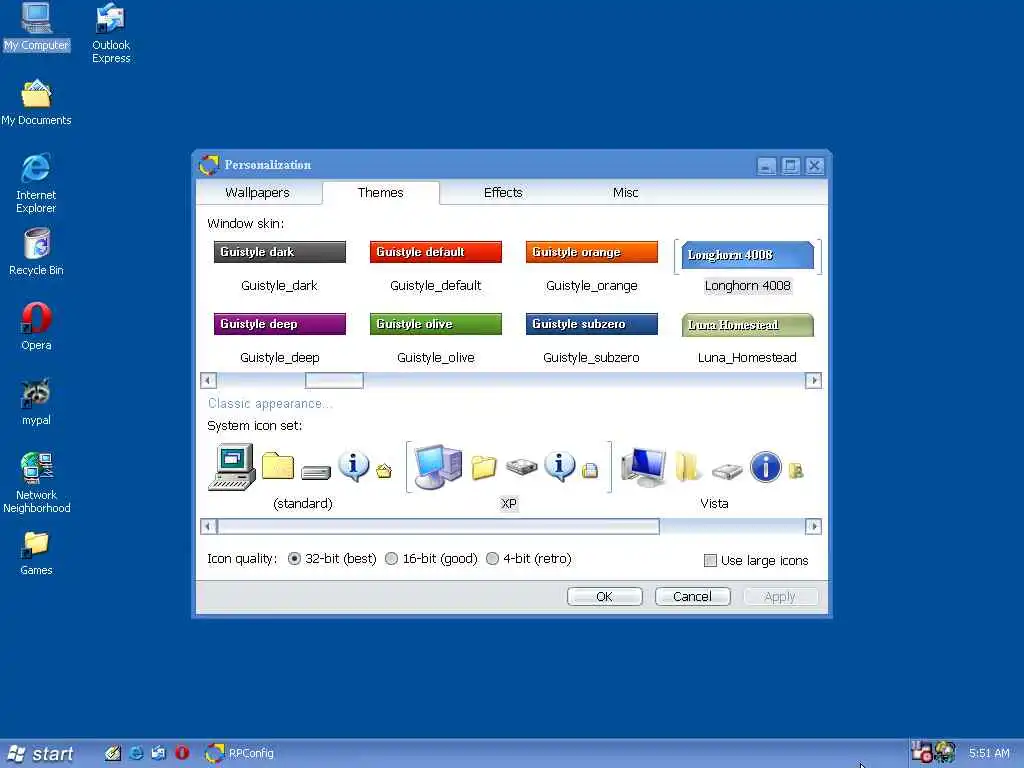Click Cancel in Personalization dialog
This screenshot has width=1024, height=768.
click(x=692, y=596)
